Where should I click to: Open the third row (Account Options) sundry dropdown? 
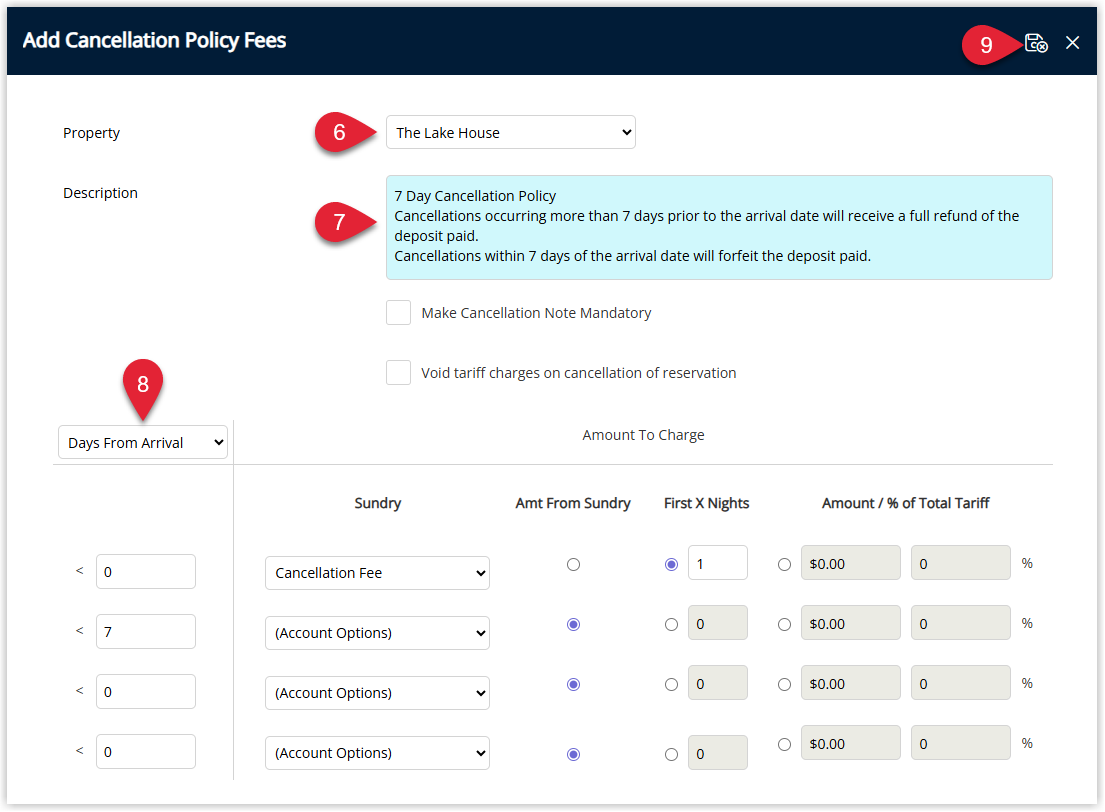click(x=377, y=692)
